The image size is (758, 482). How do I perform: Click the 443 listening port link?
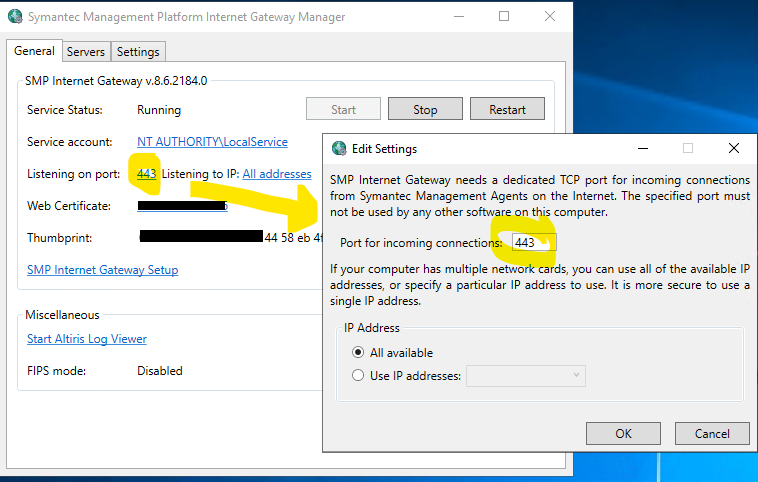pos(146,174)
